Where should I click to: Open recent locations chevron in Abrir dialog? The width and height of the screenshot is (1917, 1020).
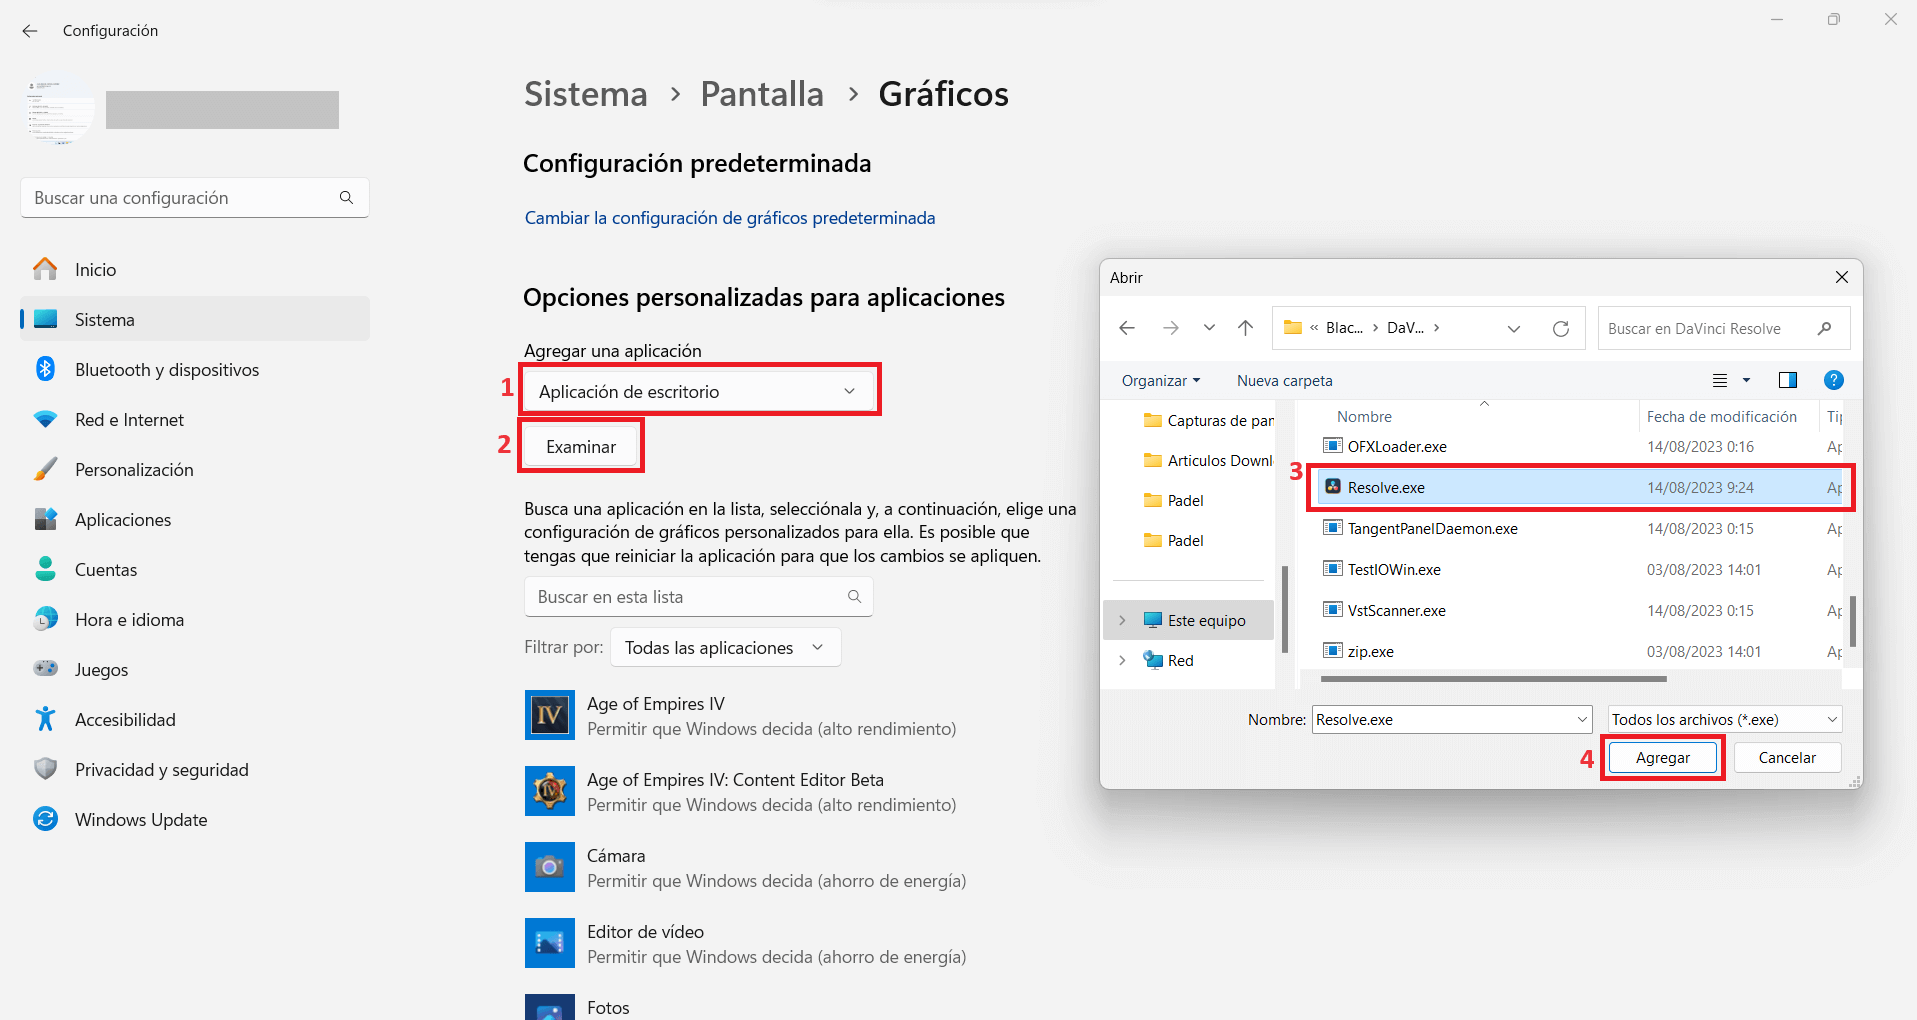(1209, 328)
